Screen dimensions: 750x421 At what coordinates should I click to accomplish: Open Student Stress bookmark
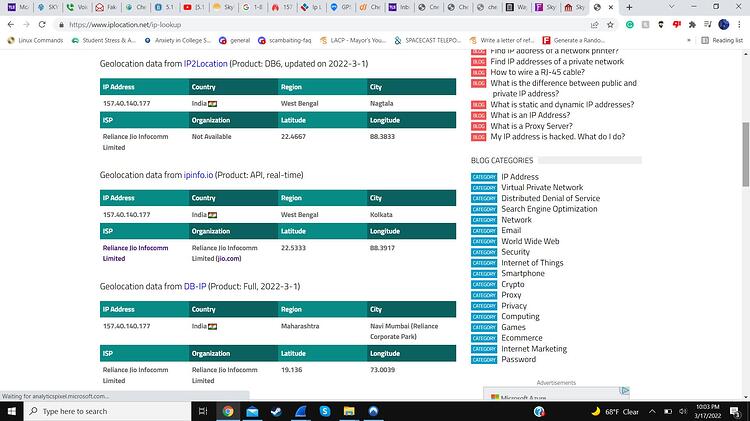103,40
